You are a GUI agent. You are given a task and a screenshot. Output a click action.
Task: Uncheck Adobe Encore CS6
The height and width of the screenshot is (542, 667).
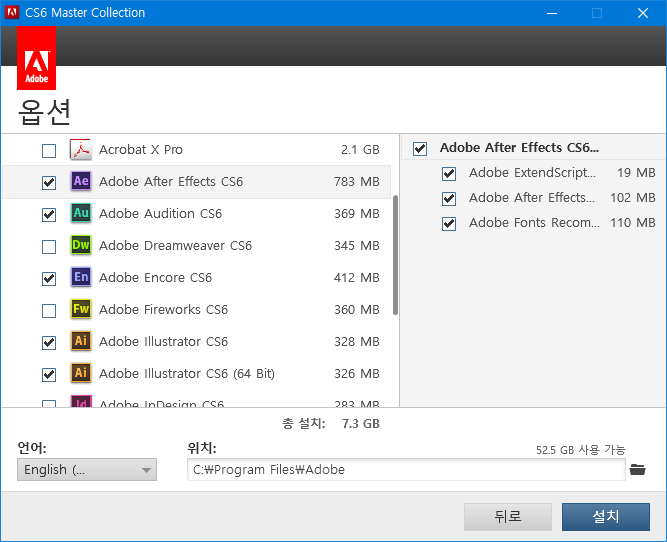tap(49, 279)
